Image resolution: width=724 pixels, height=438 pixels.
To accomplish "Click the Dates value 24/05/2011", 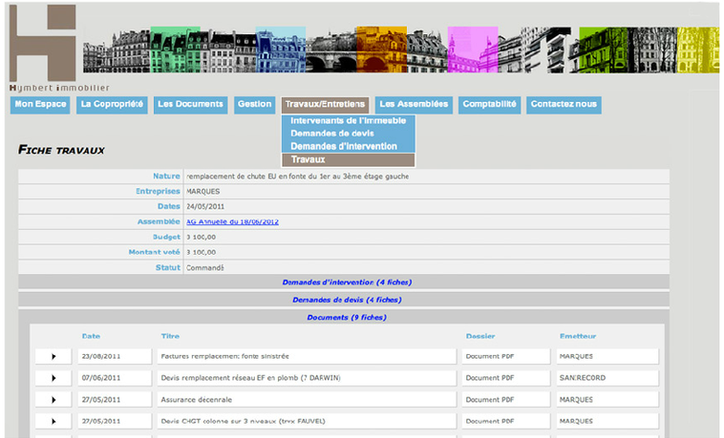I will click(205, 207).
